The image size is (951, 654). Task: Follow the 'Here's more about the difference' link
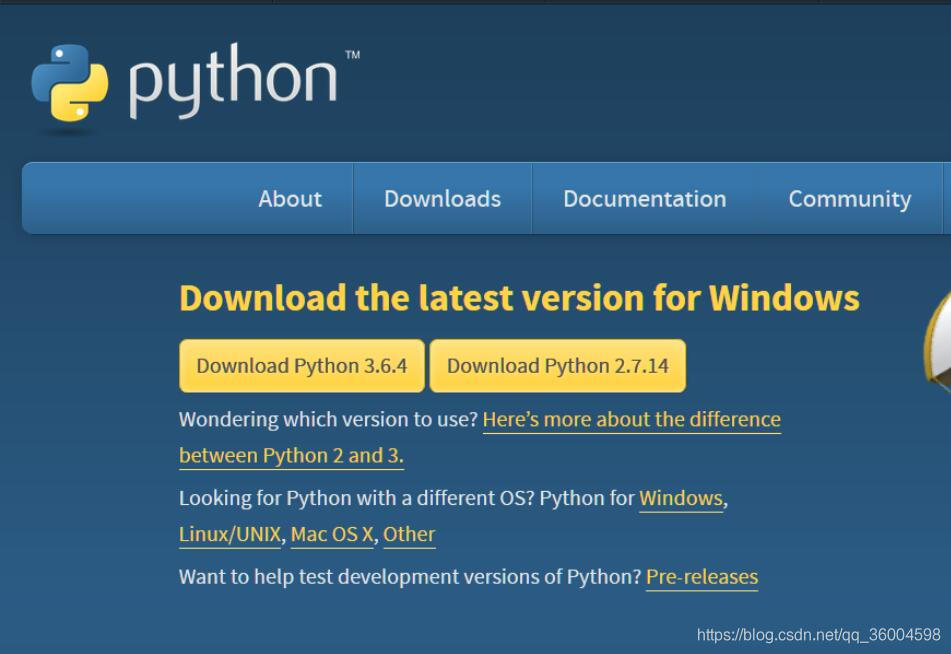pos(632,420)
